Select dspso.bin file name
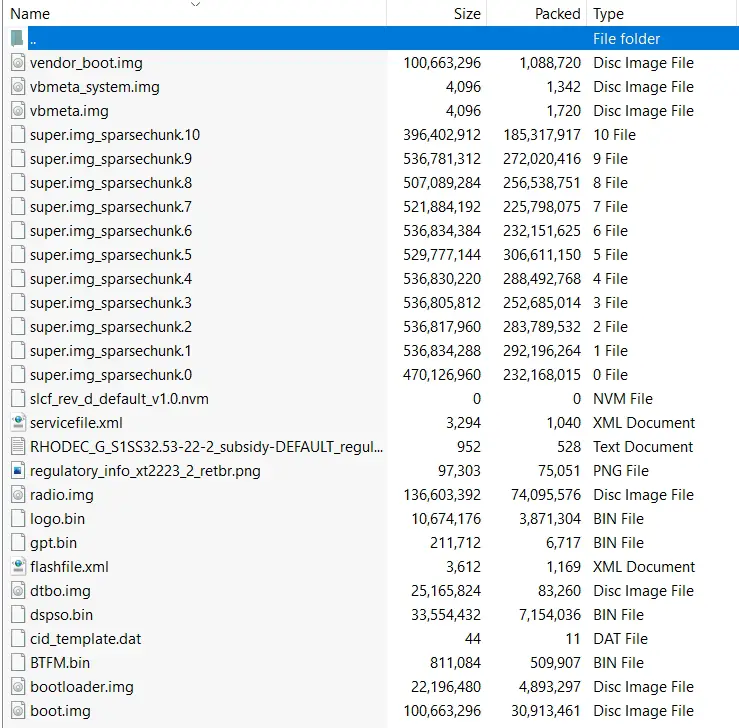739x728 pixels. click(x=61, y=615)
